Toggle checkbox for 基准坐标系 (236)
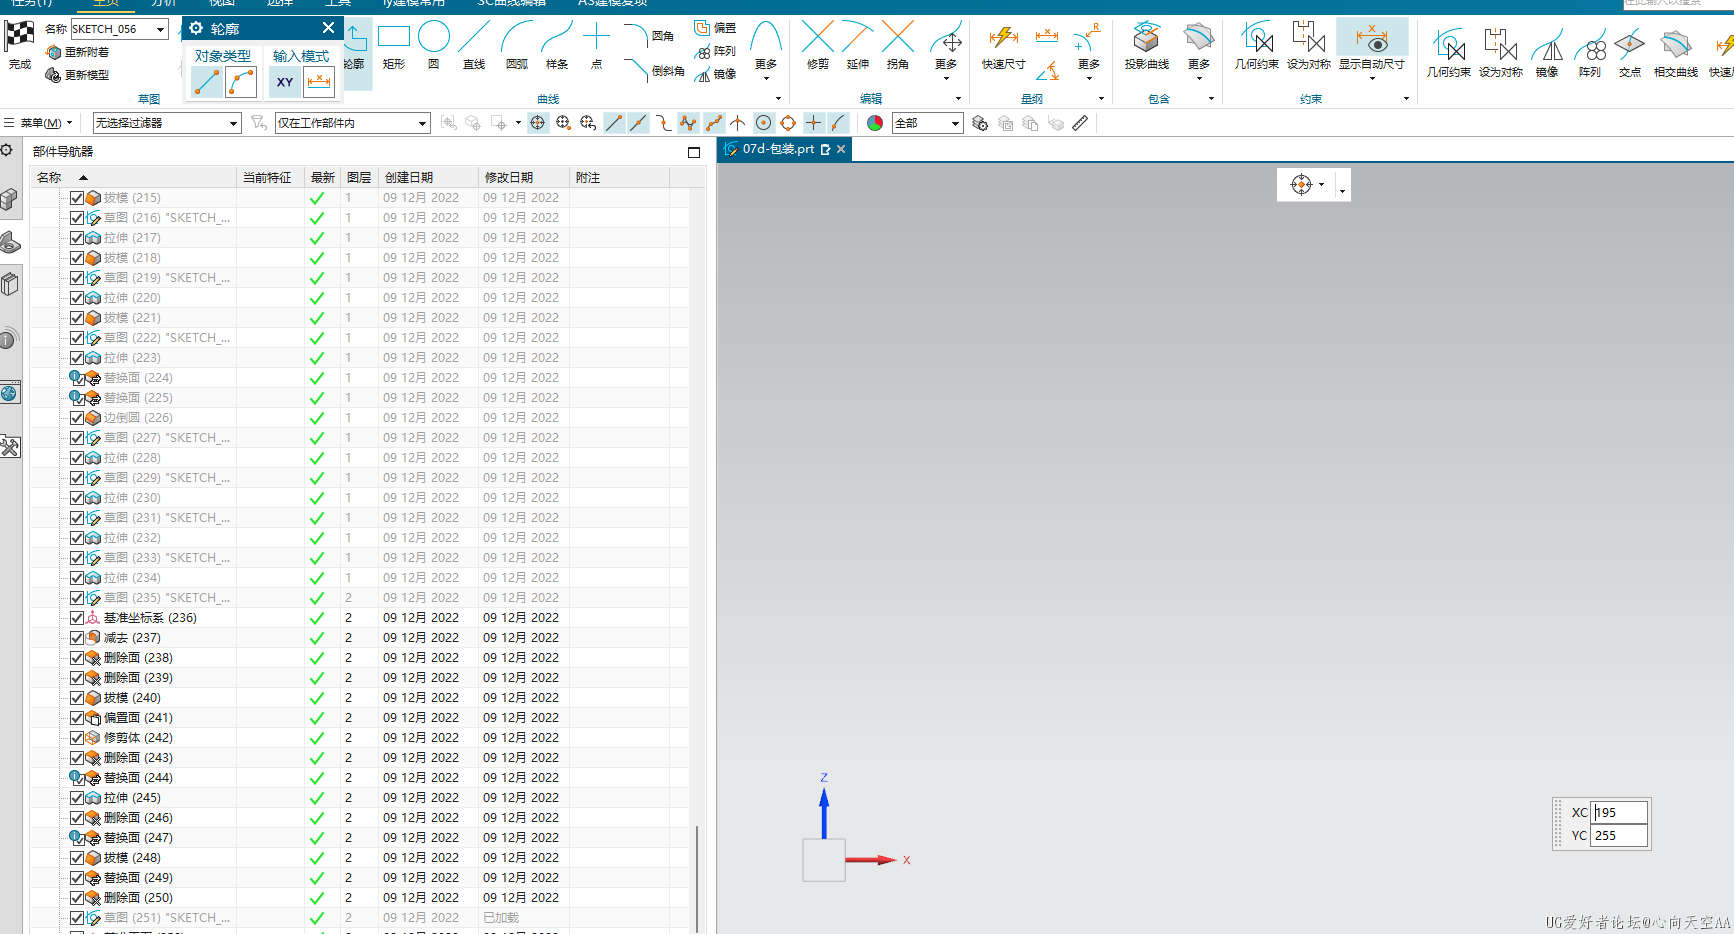1734x934 pixels. click(x=77, y=618)
